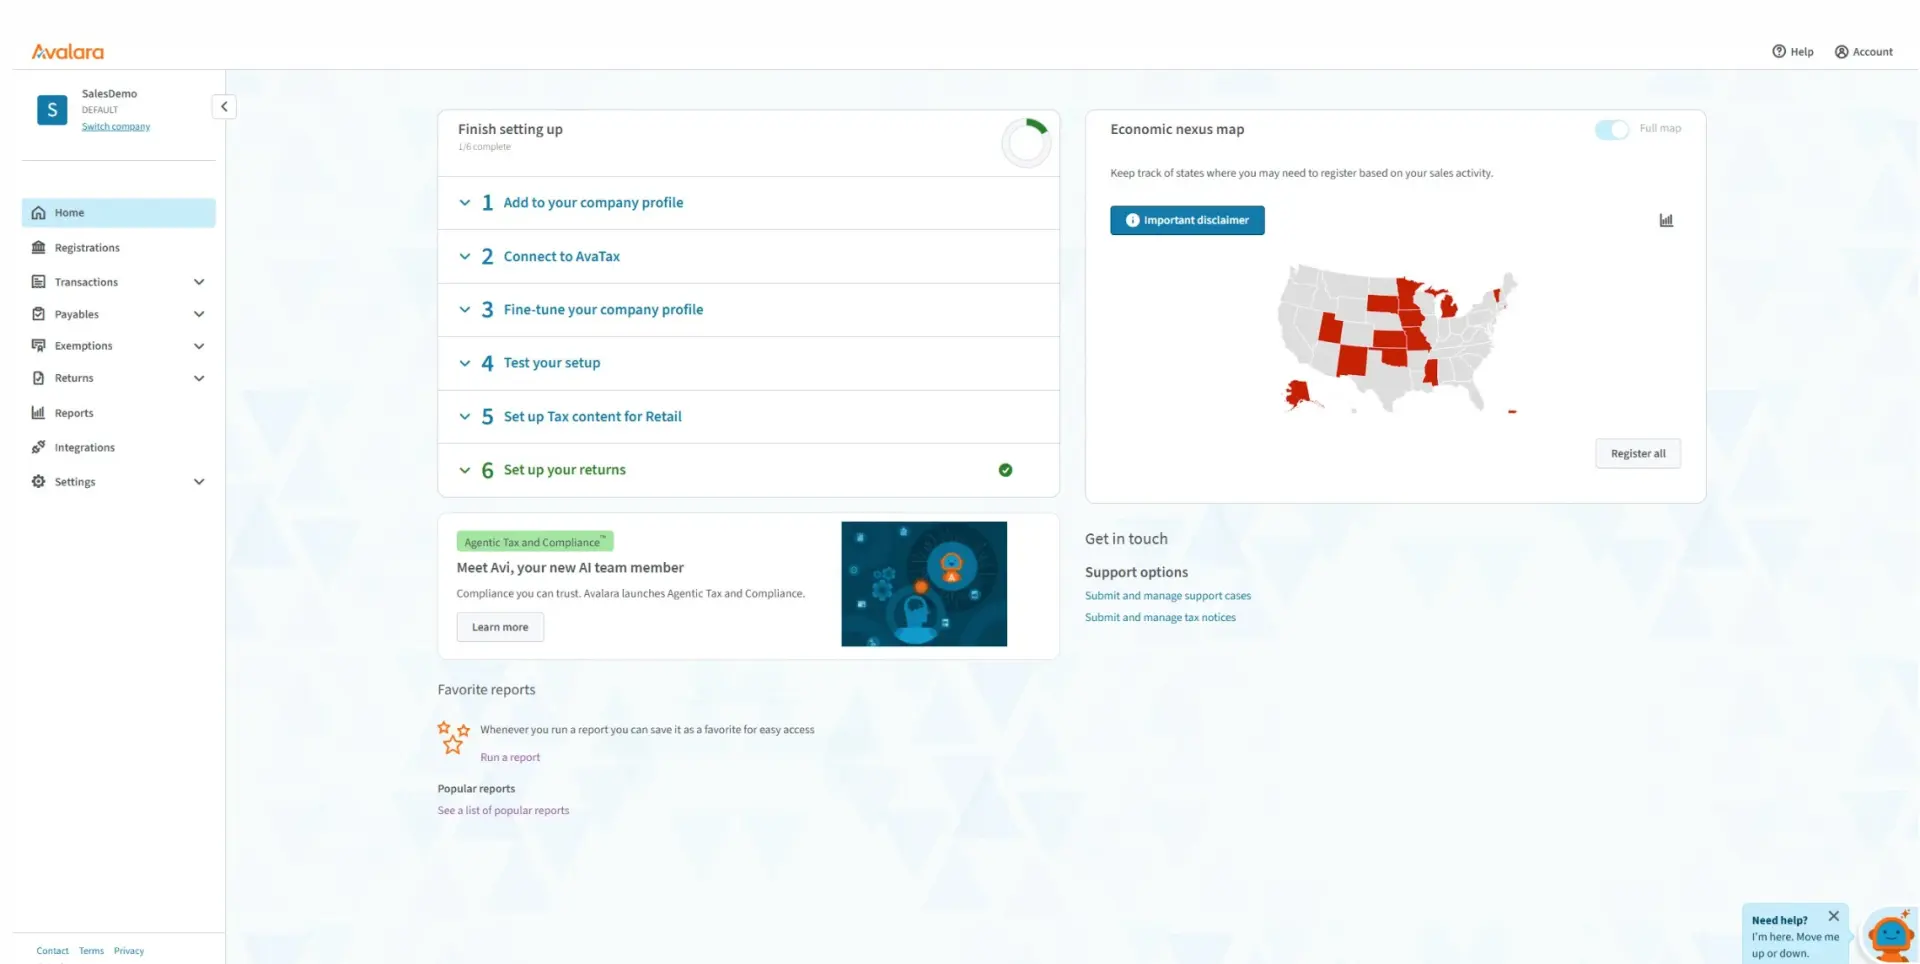Collapse the sidebar with arrow button

click(224, 106)
